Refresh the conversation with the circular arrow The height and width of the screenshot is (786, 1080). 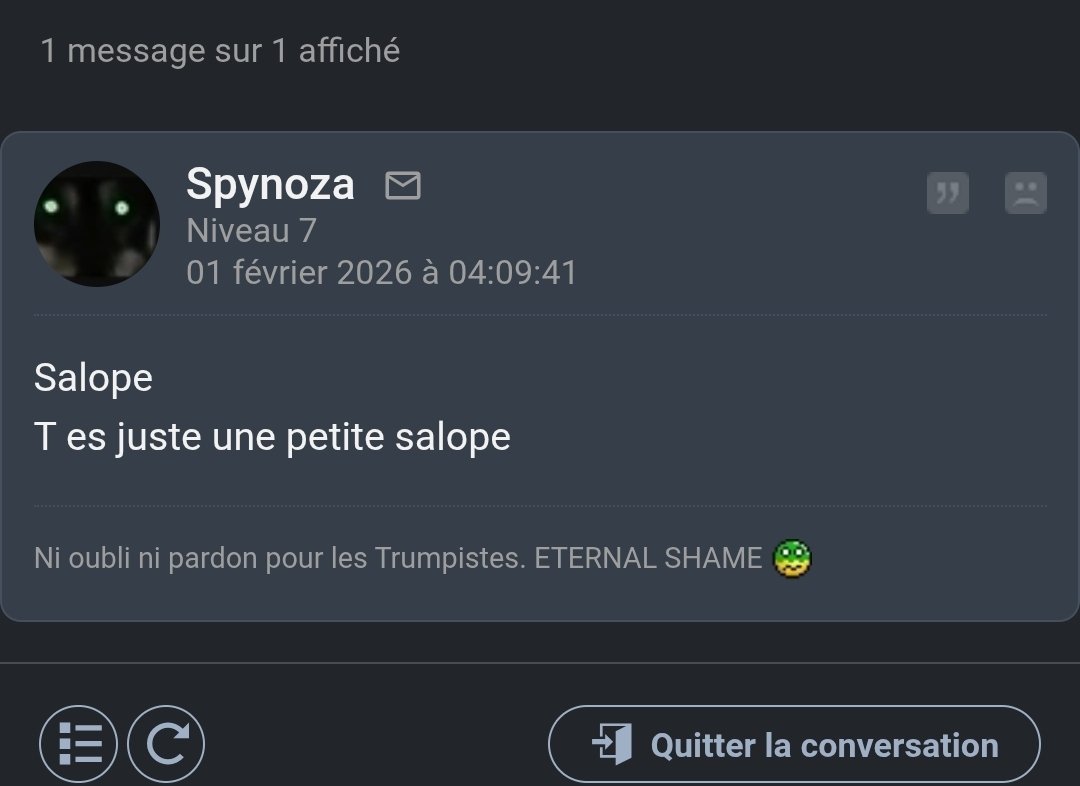(166, 745)
